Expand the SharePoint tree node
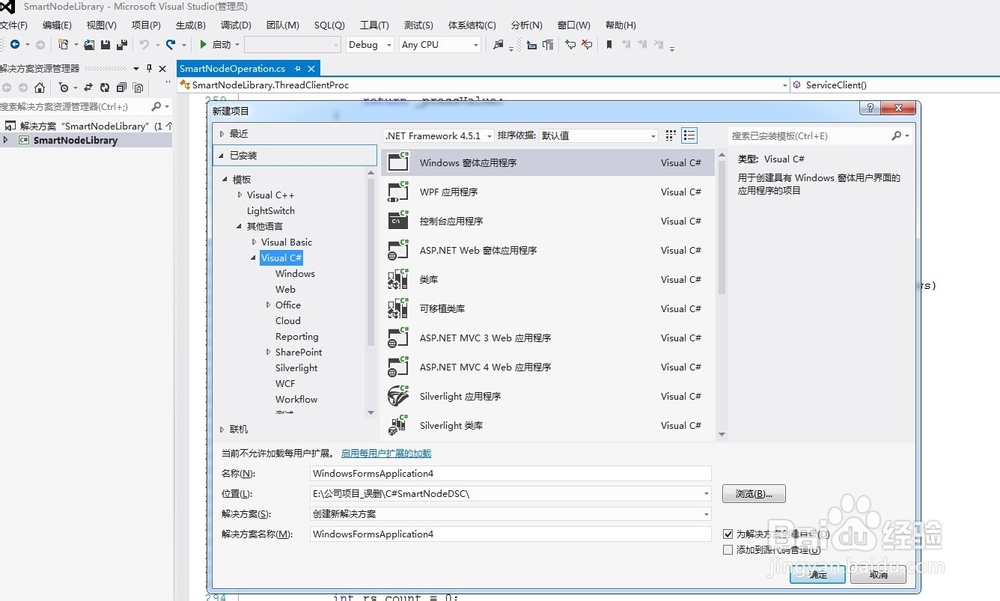 (268, 352)
